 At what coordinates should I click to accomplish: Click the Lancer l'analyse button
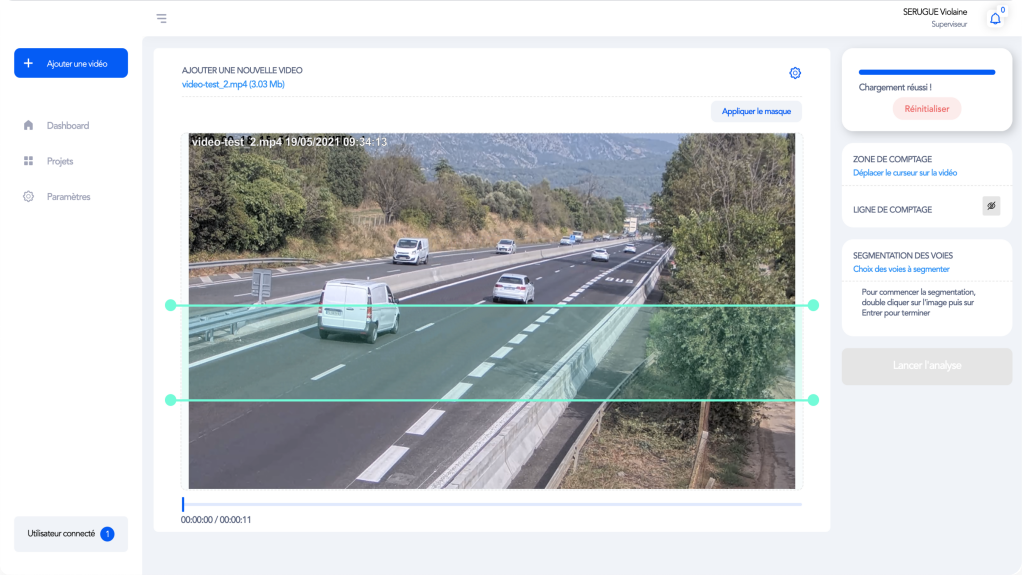927,366
